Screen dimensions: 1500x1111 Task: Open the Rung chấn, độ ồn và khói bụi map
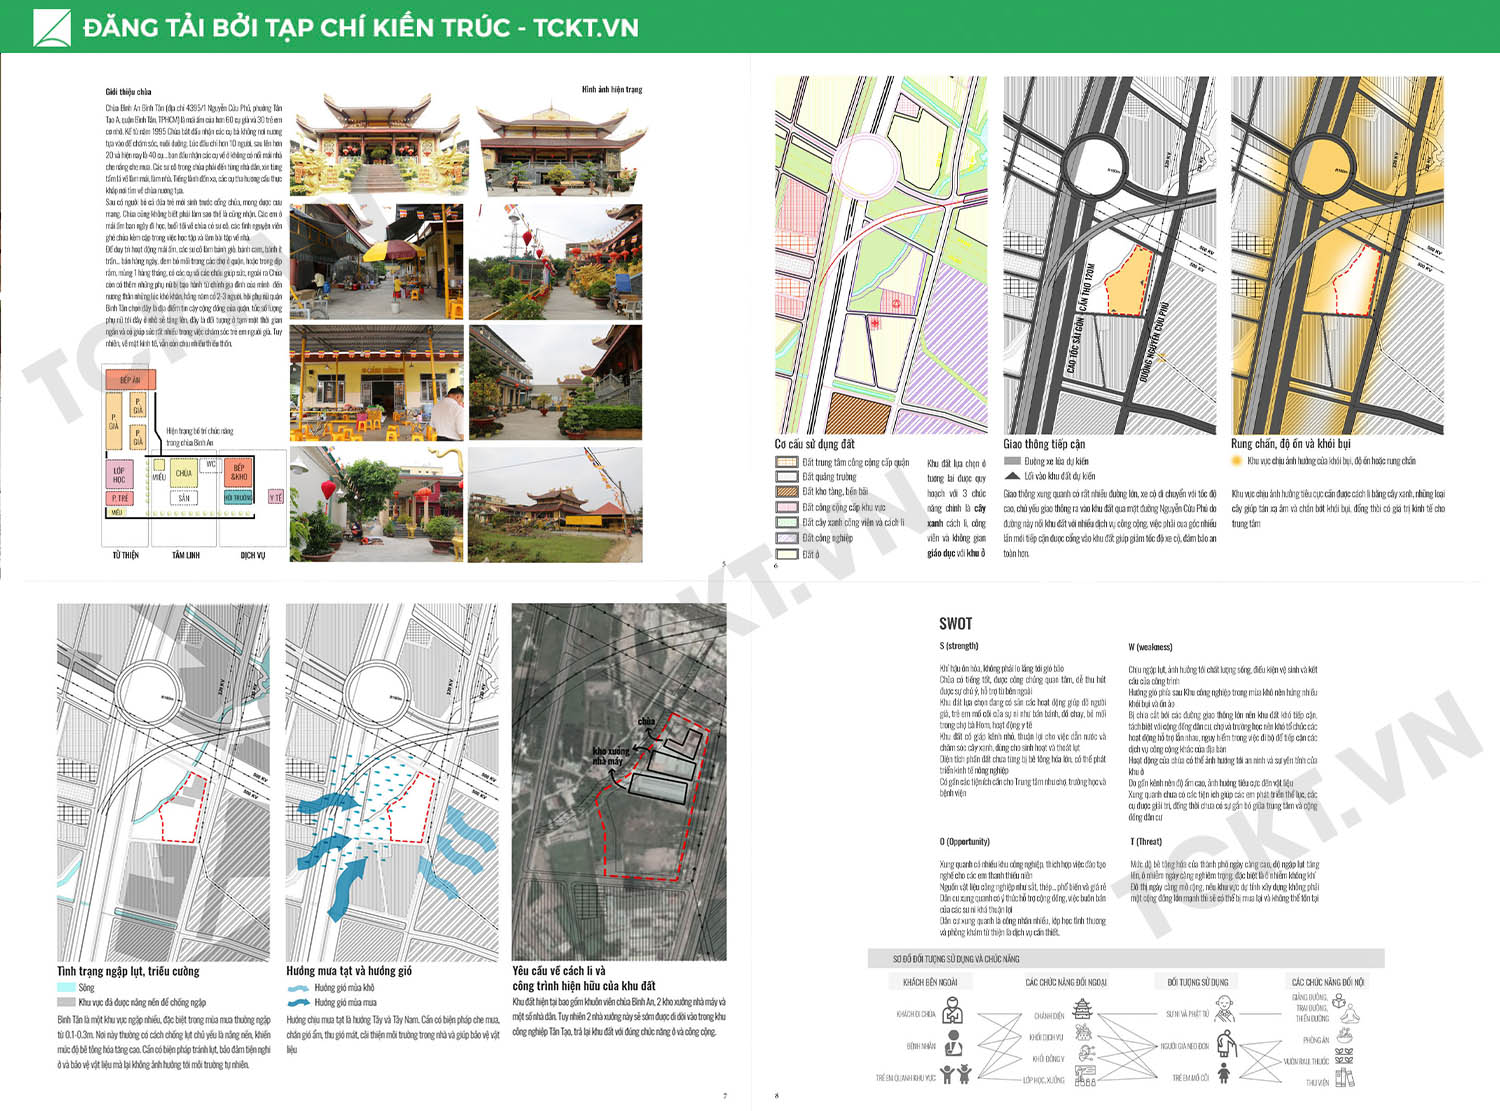1338,256
